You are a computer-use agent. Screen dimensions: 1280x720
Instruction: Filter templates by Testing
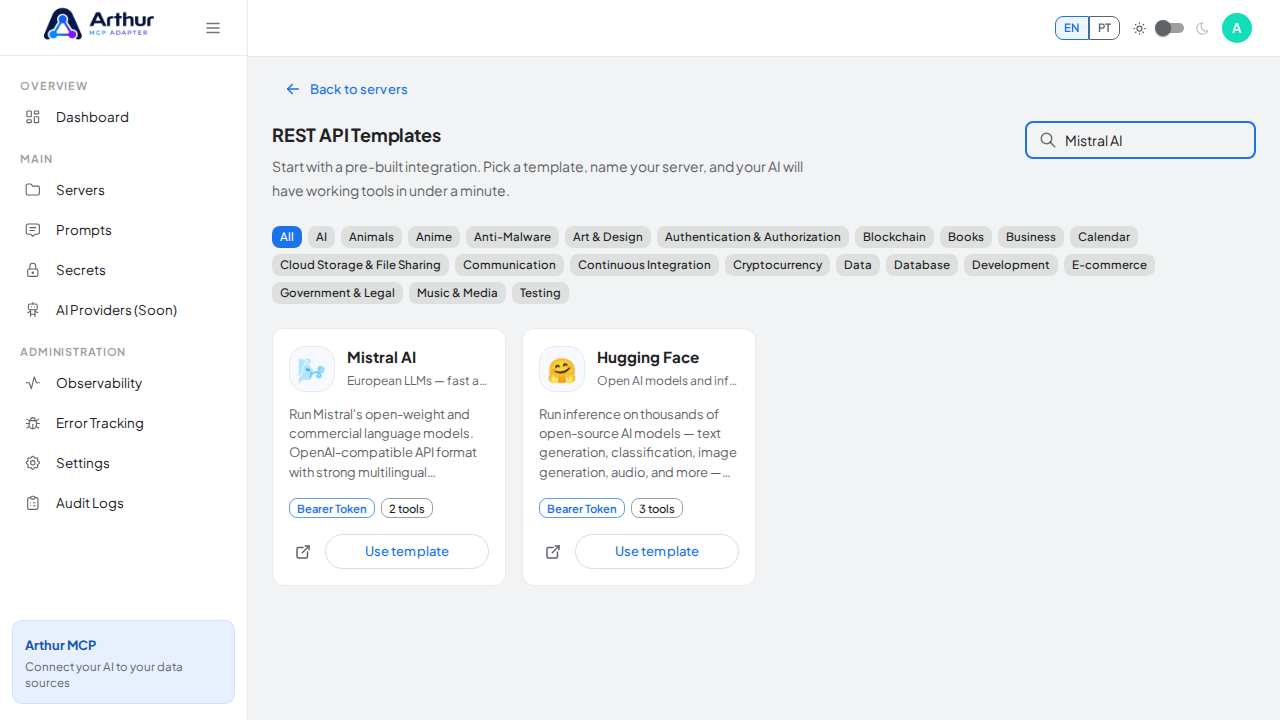pyautogui.click(x=540, y=293)
